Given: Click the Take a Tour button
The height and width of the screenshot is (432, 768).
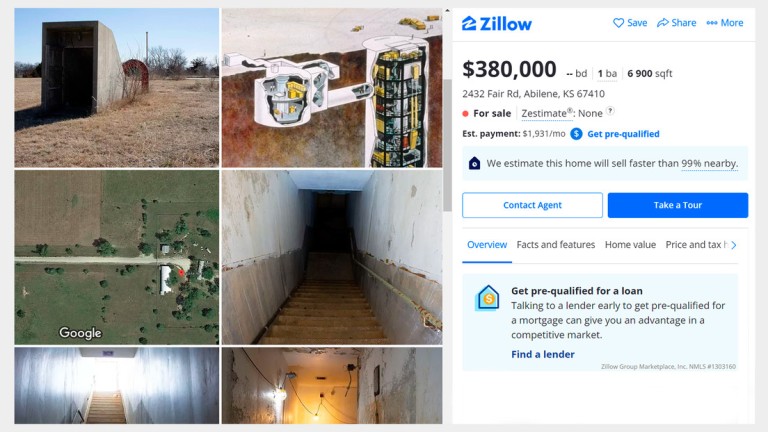Looking at the screenshot, I should point(678,205).
